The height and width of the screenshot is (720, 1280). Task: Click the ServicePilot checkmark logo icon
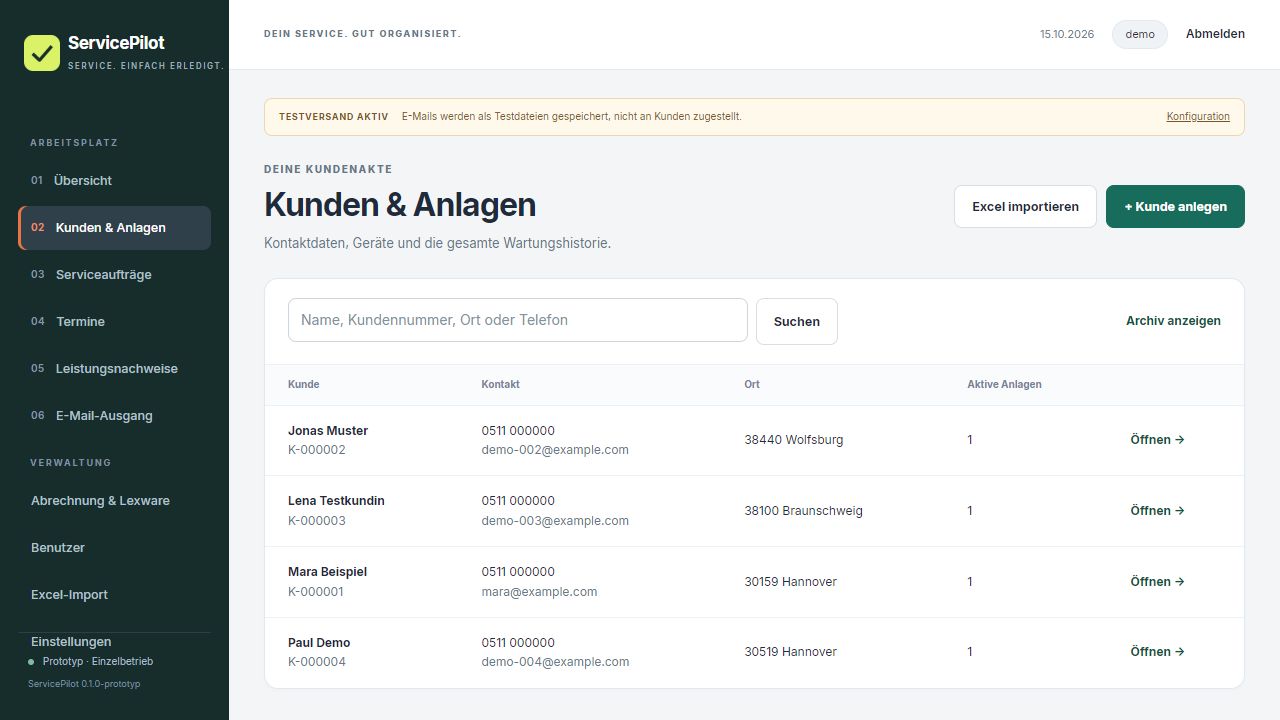click(x=42, y=53)
